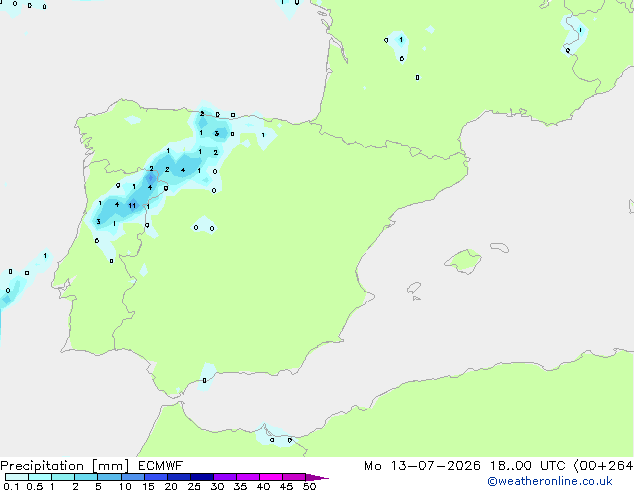
Task: Click the date "13-07-2026"
Action: pyautogui.click(x=435, y=466)
